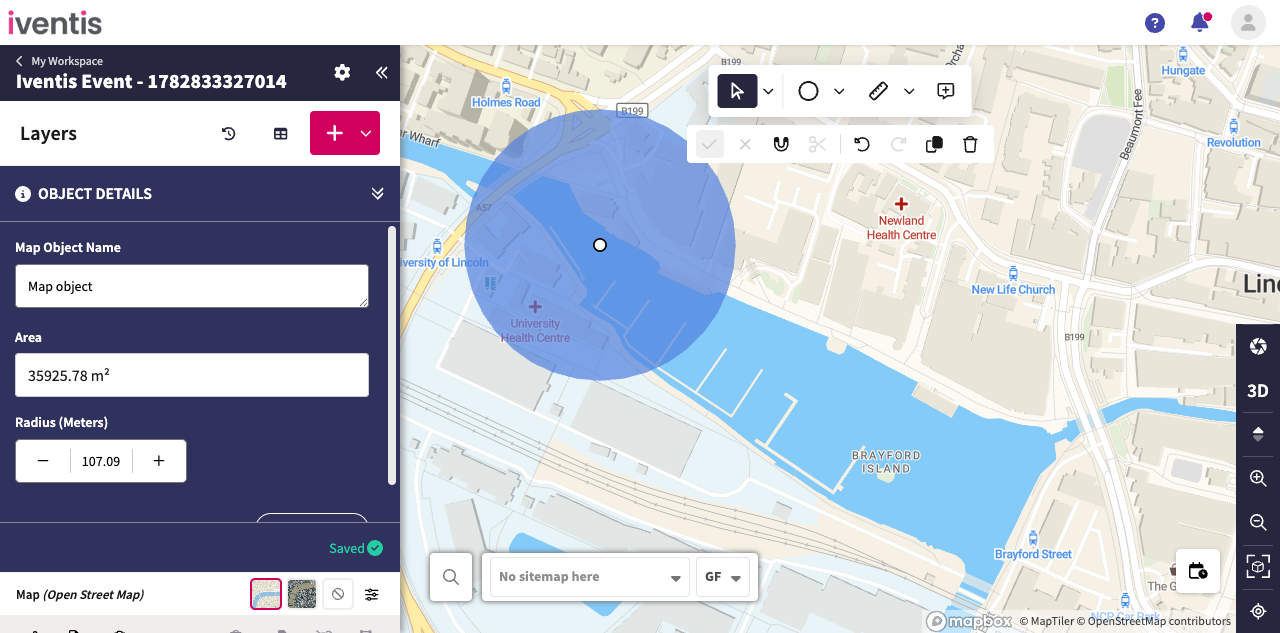The width and height of the screenshot is (1280, 633).
Task: Reset map bearing compass arrows
Action: (x=1258, y=434)
